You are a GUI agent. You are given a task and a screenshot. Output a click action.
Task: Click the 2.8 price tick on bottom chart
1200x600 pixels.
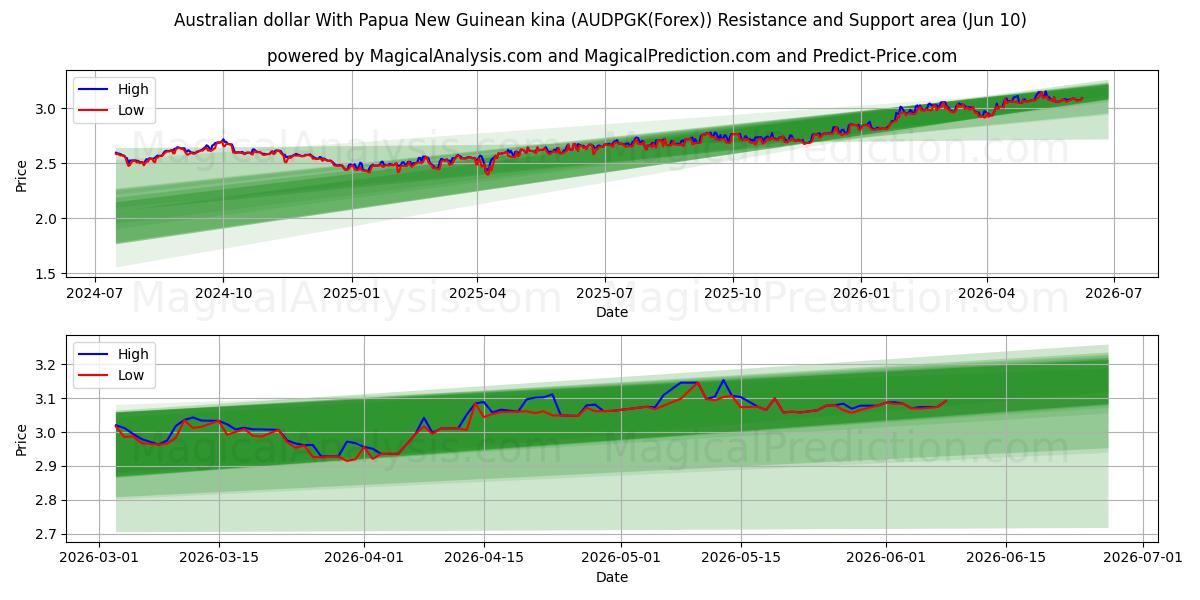point(48,500)
